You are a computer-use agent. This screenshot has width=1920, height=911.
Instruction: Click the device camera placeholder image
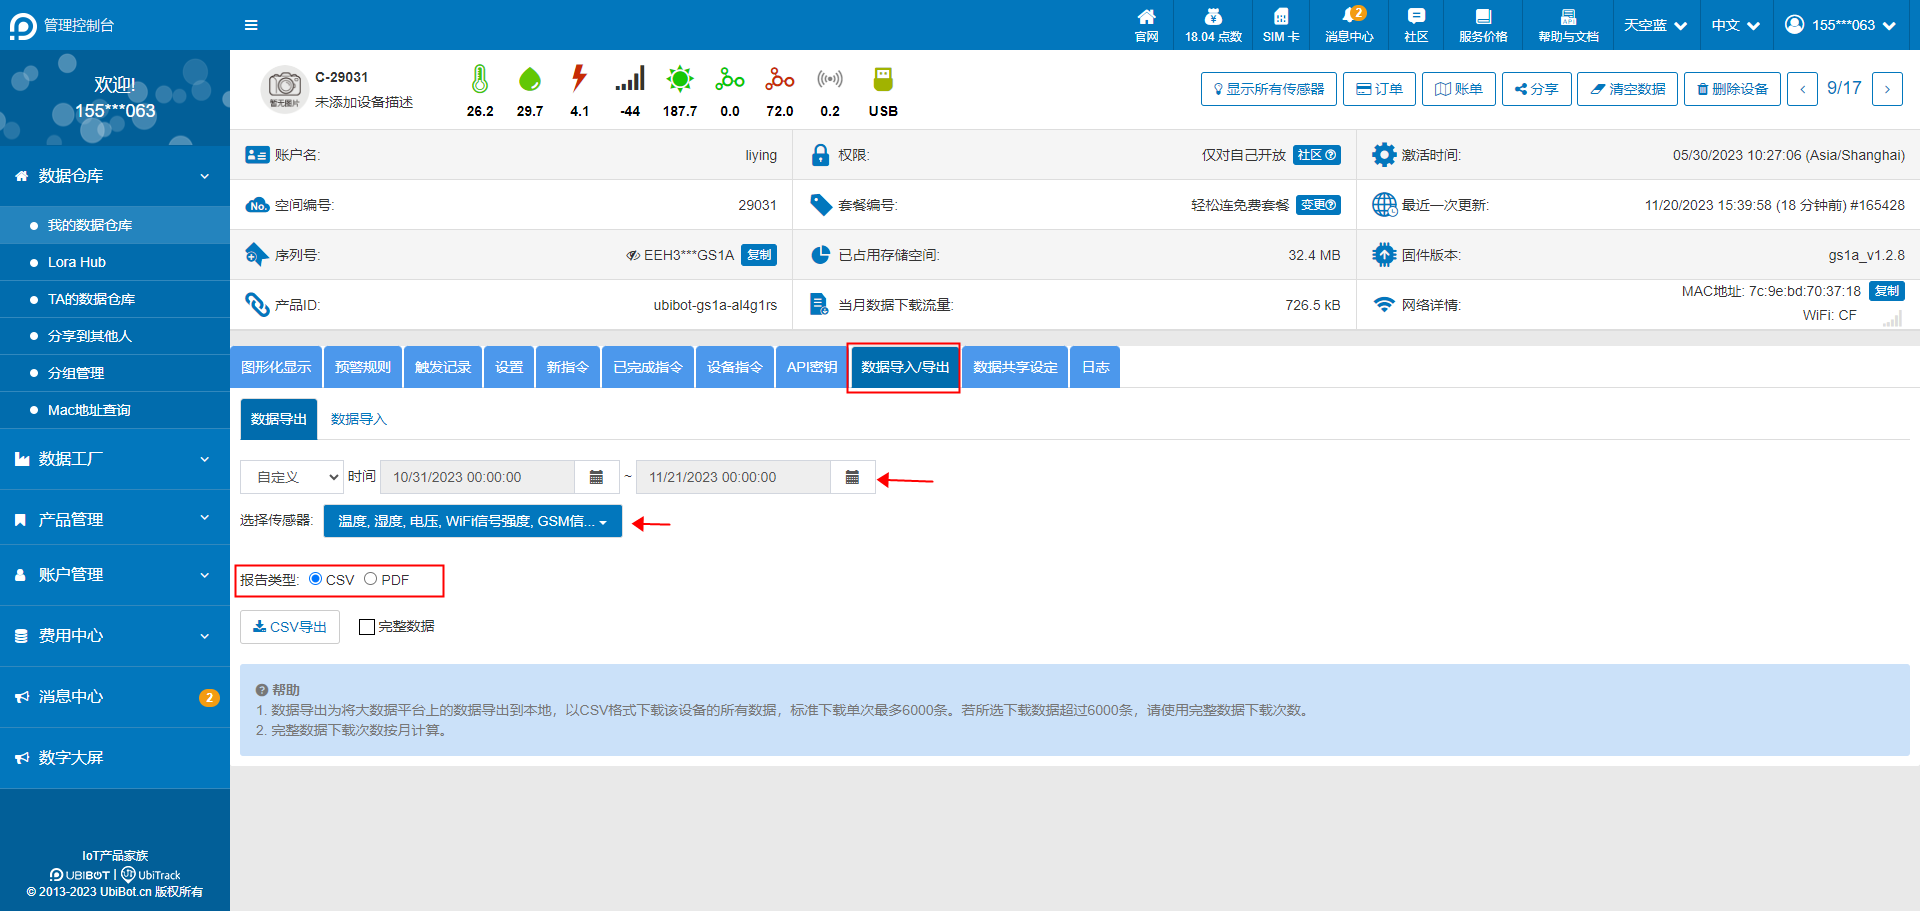tap(285, 89)
